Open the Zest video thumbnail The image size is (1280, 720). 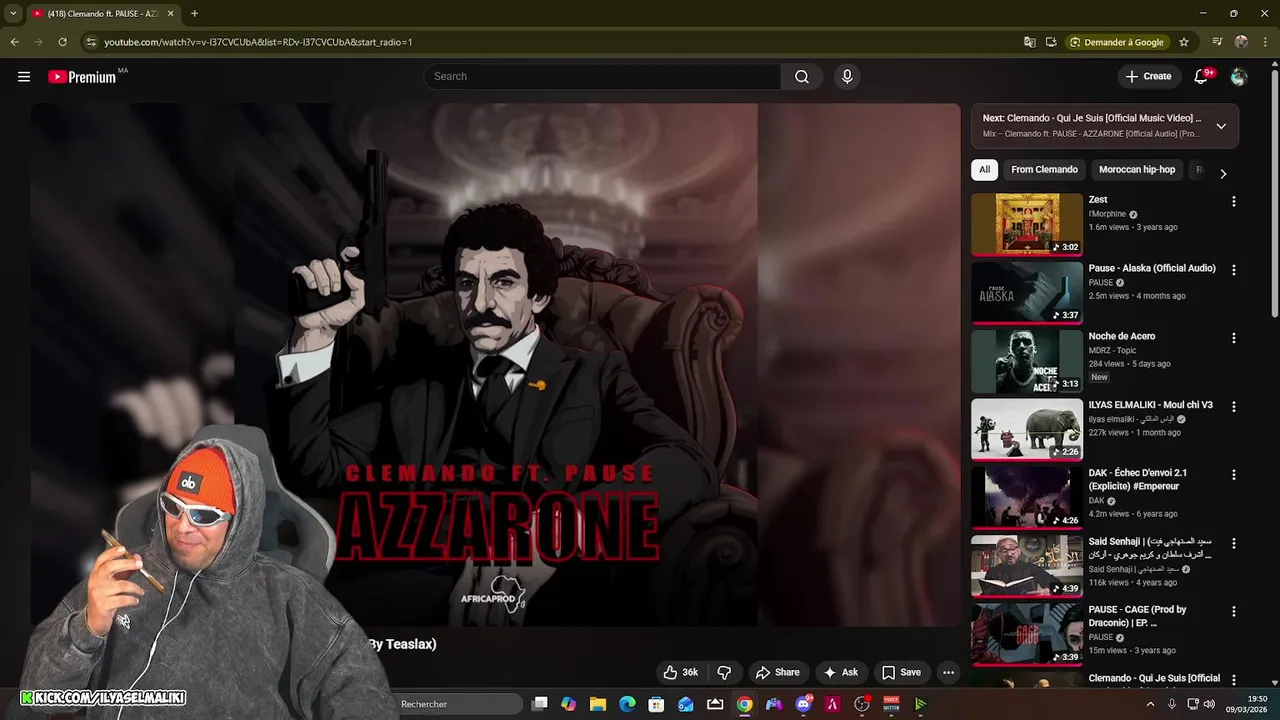(x=1027, y=224)
